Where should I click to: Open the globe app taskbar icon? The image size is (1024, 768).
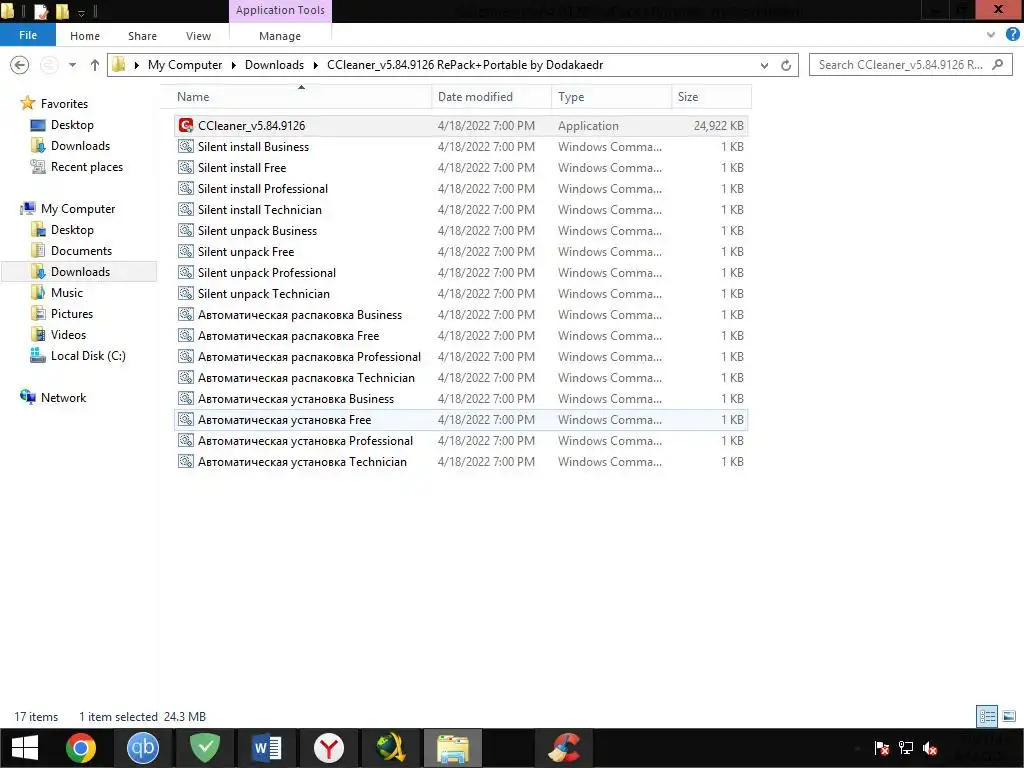(x=391, y=748)
